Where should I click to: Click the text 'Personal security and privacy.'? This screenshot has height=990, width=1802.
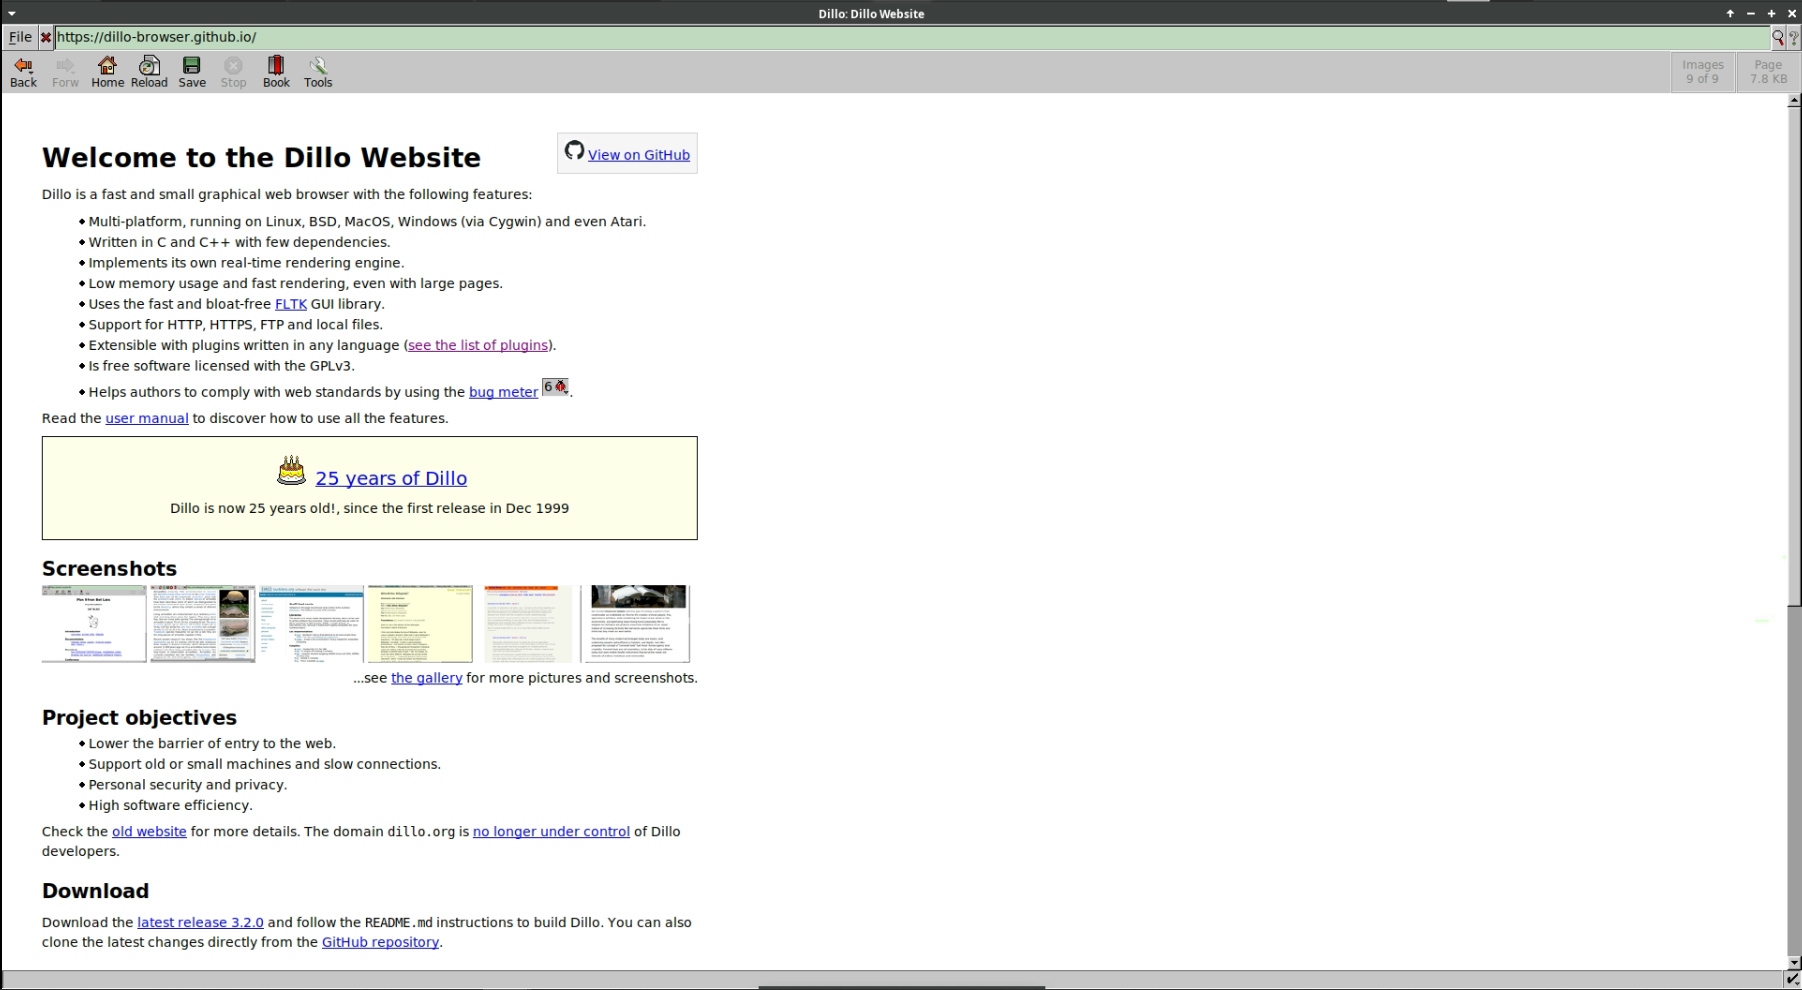[x=187, y=785]
